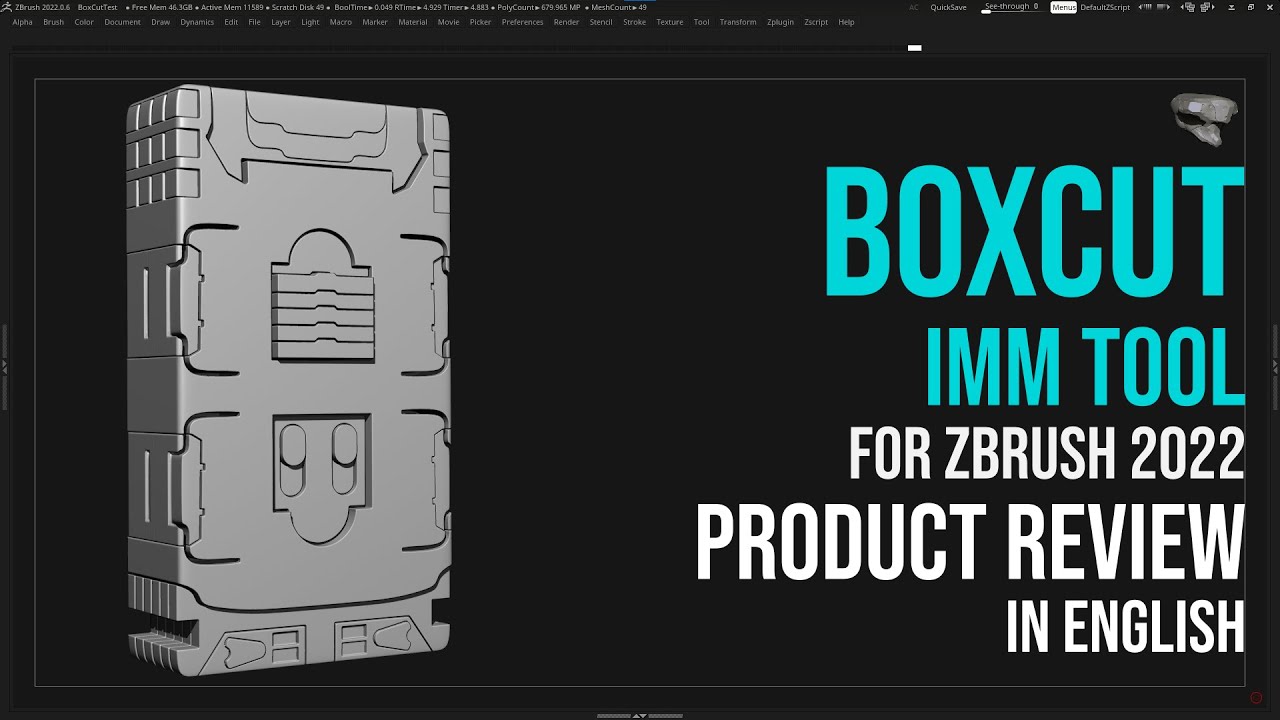Viewport: 1280px width, 720px height.
Task: Open the Stencil menu
Action: [601, 22]
